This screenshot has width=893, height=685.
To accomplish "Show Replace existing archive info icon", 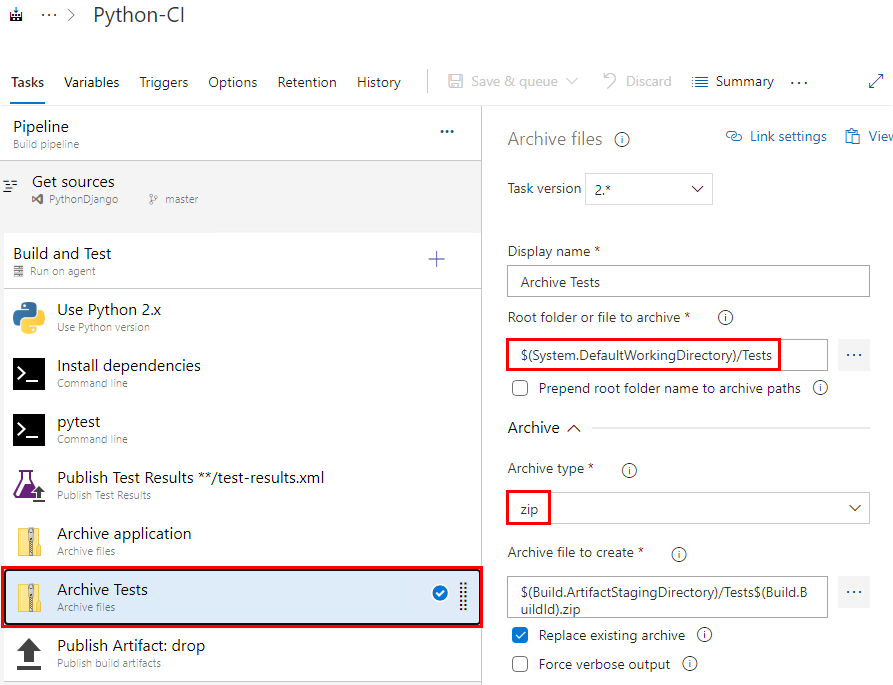I will (704, 635).
